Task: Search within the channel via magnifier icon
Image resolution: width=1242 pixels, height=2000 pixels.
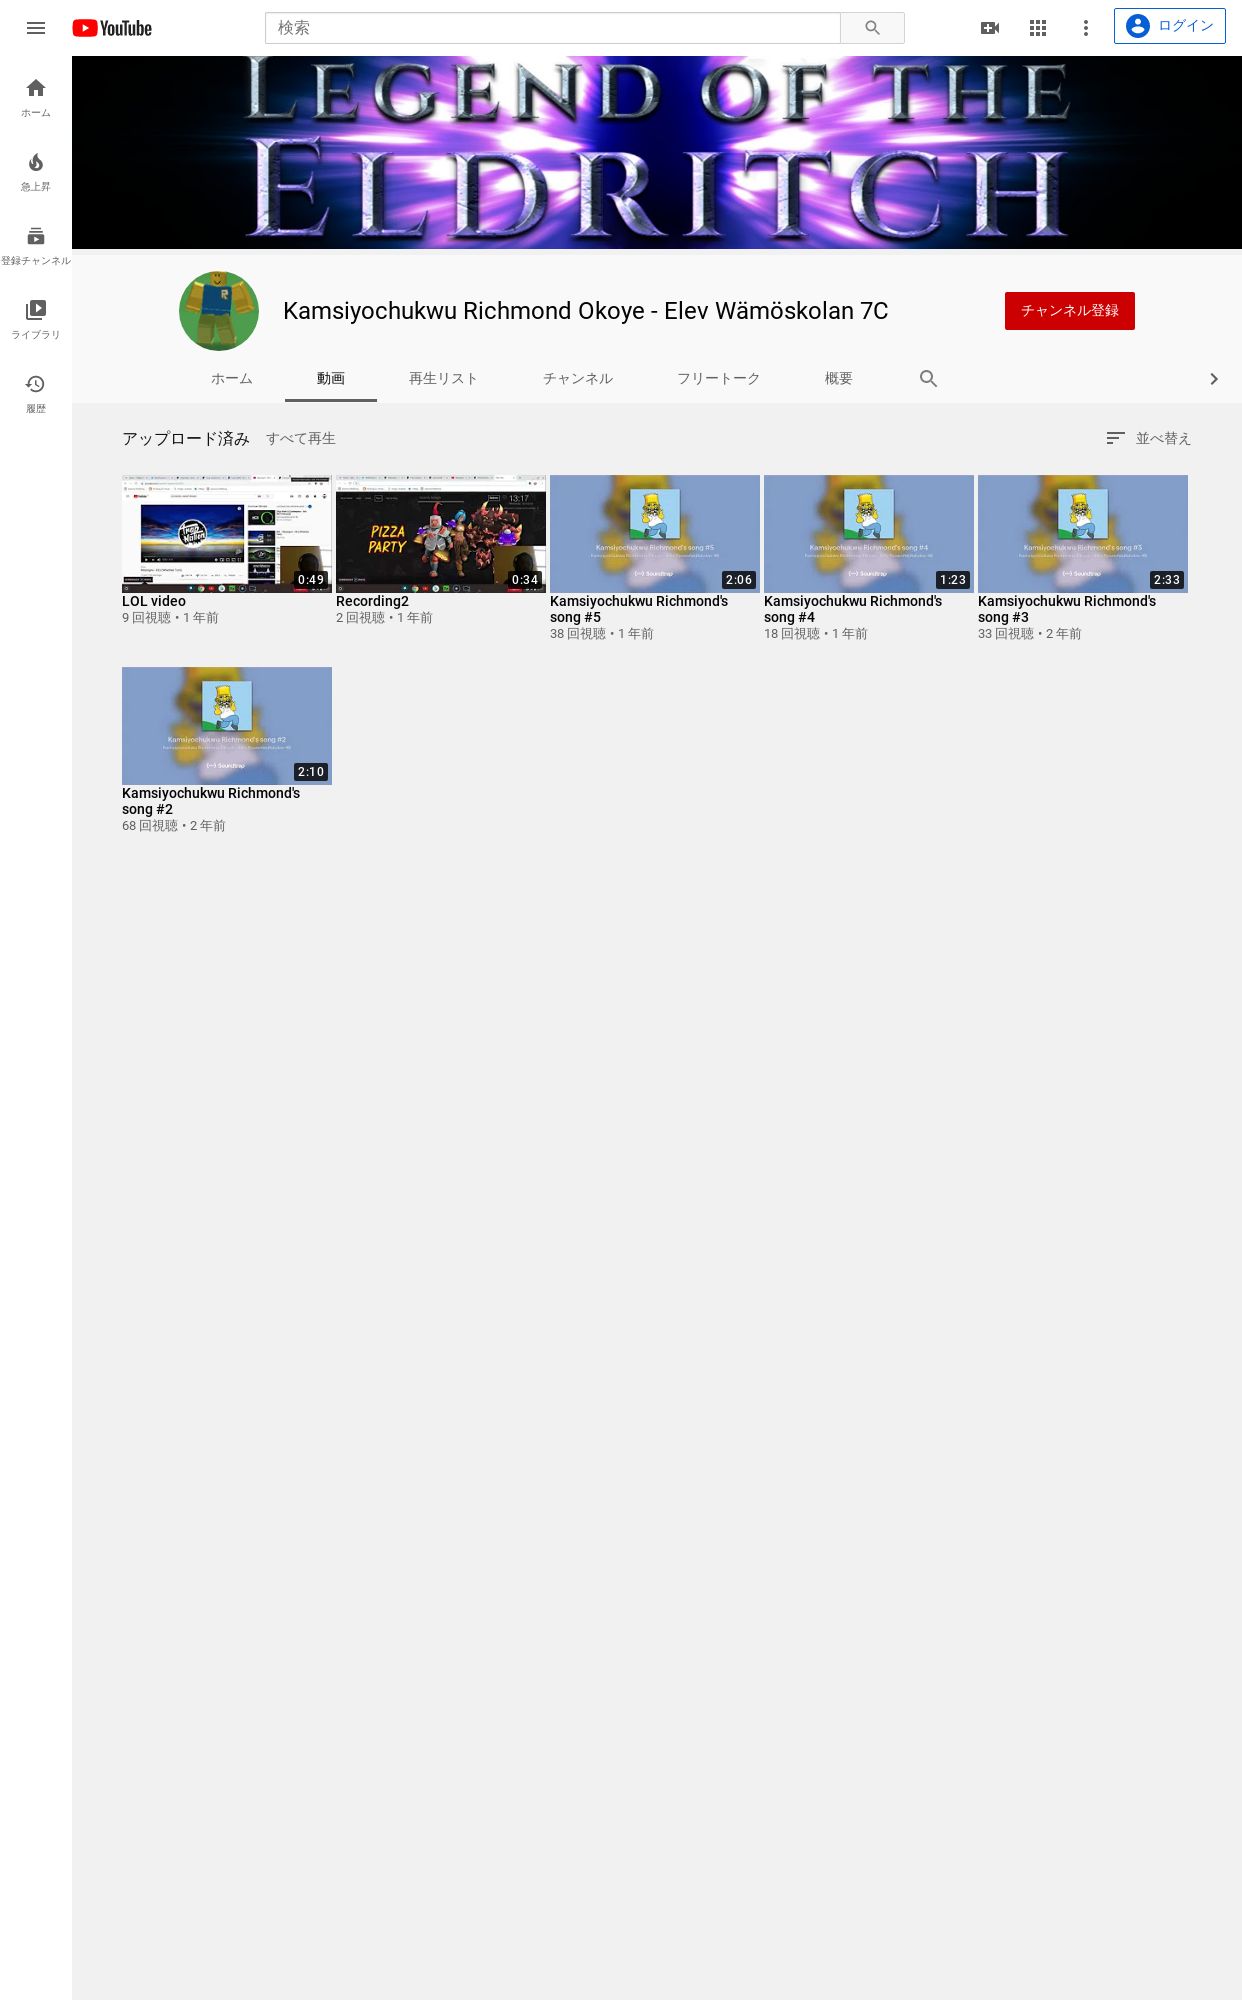Action: click(x=928, y=379)
